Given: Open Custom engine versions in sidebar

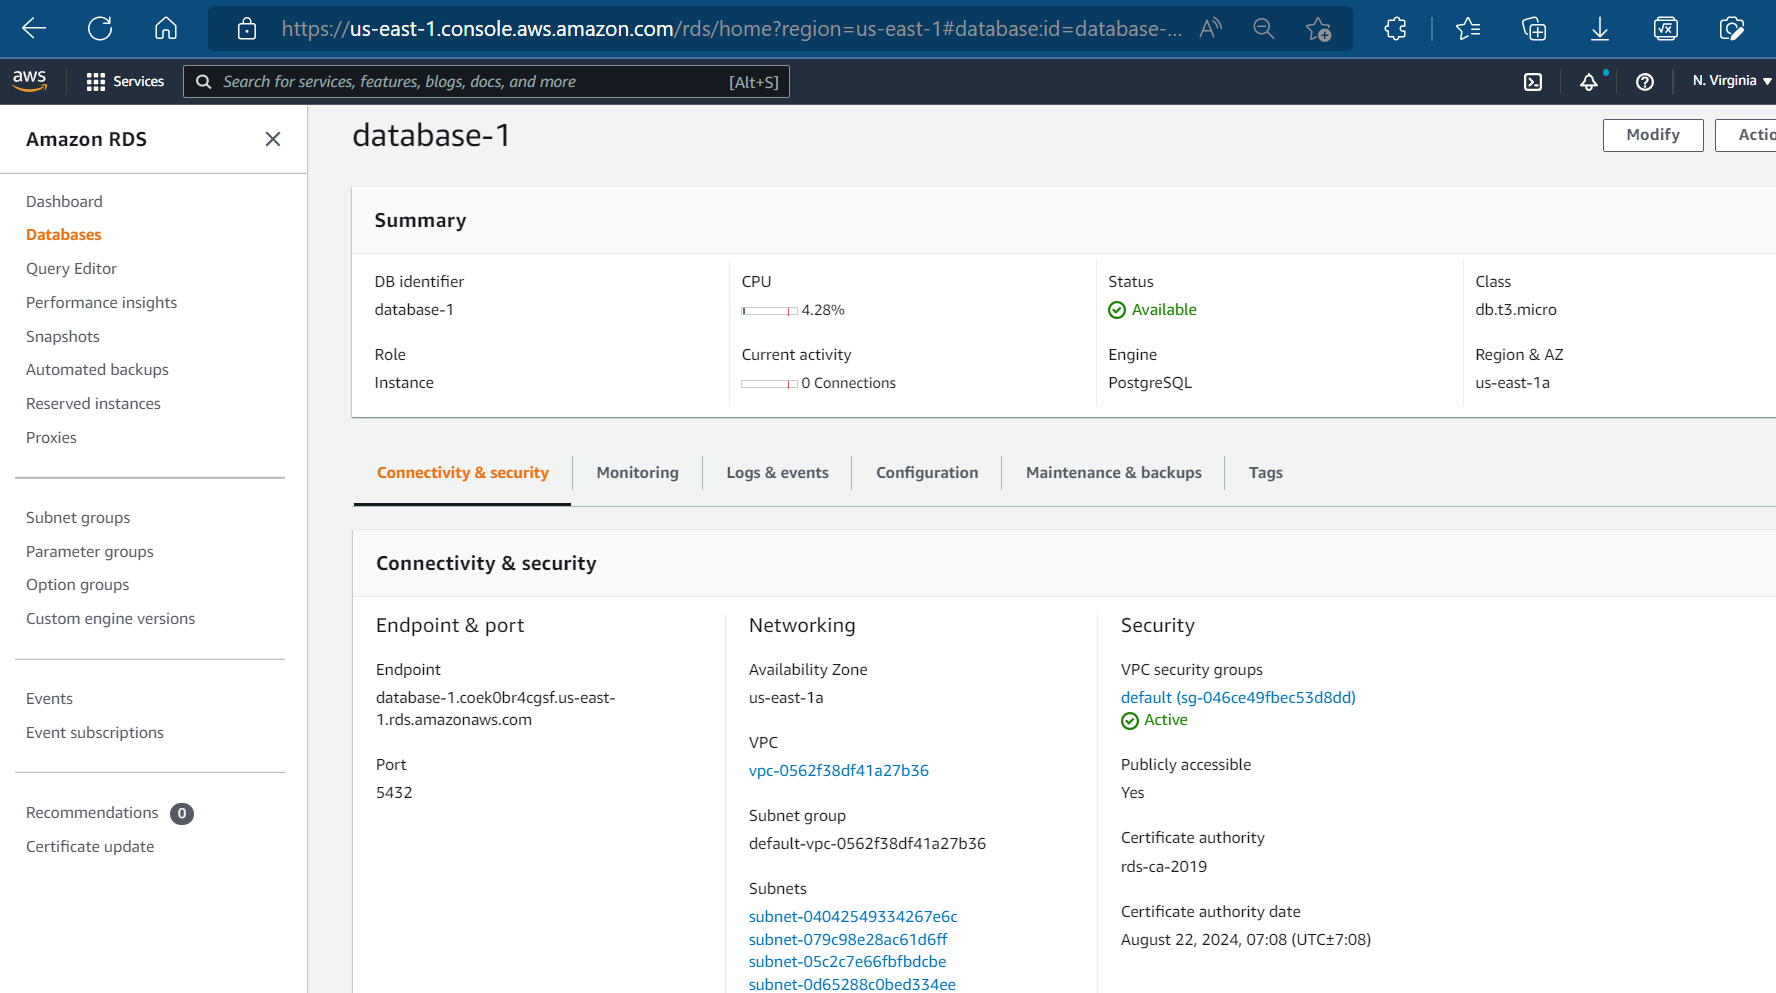Looking at the screenshot, I should (110, 619).
